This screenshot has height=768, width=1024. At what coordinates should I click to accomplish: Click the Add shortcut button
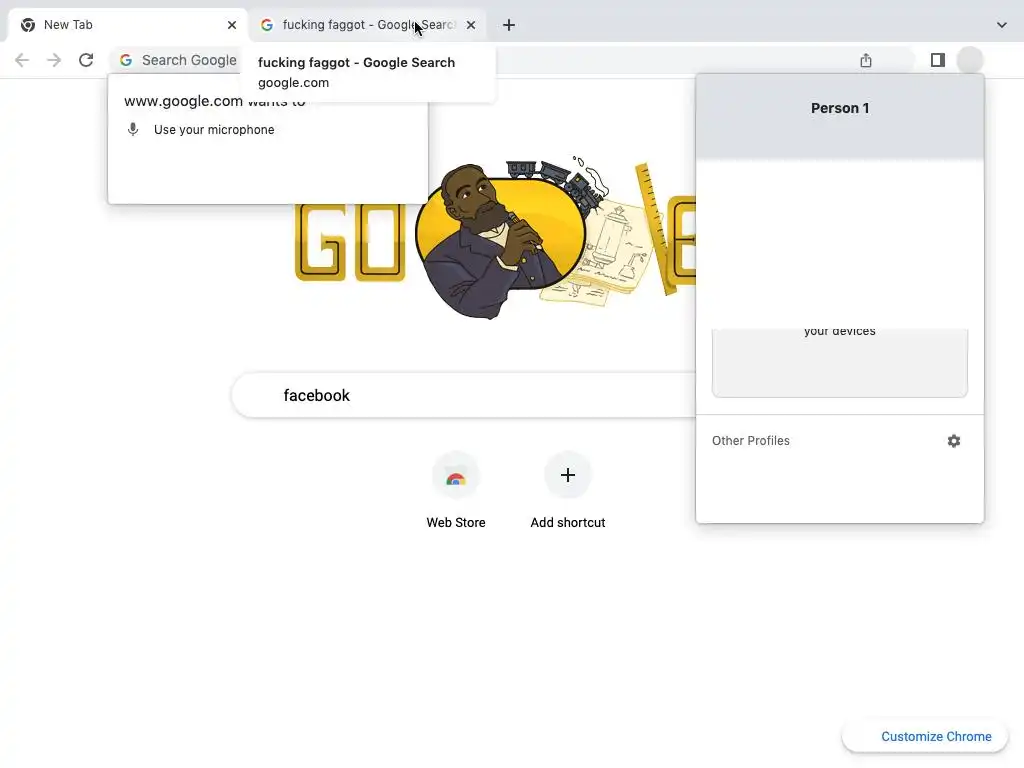point(568,490)
